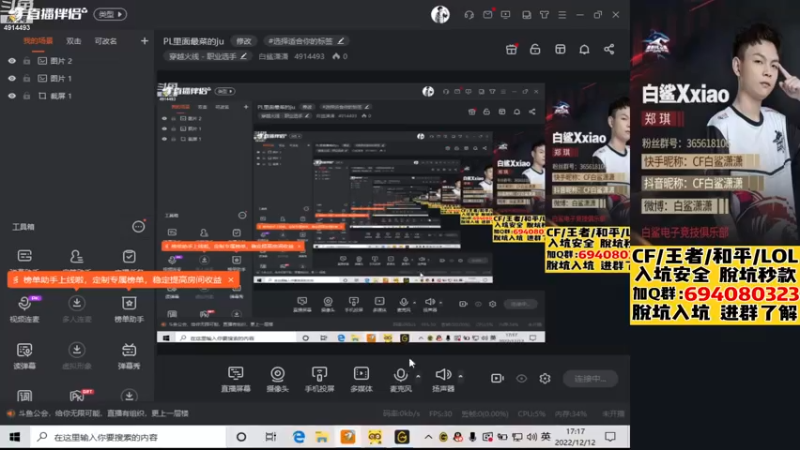Open the 视频连麦 video link tool
The width and height of the screenshot is (800, 450).
[24, 308]
